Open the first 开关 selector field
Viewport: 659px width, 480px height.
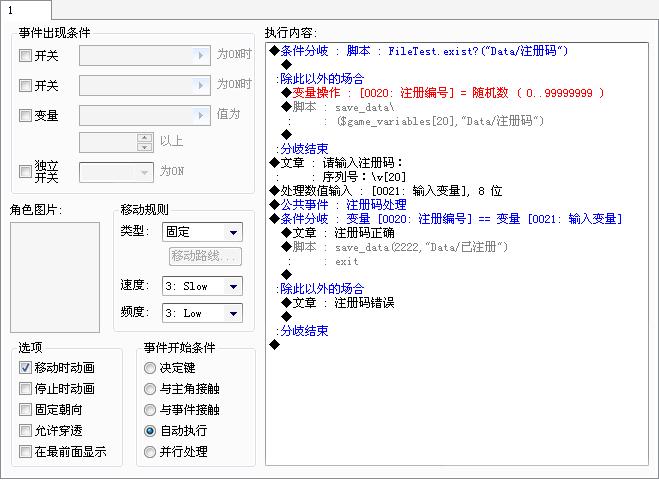[145, 55]
